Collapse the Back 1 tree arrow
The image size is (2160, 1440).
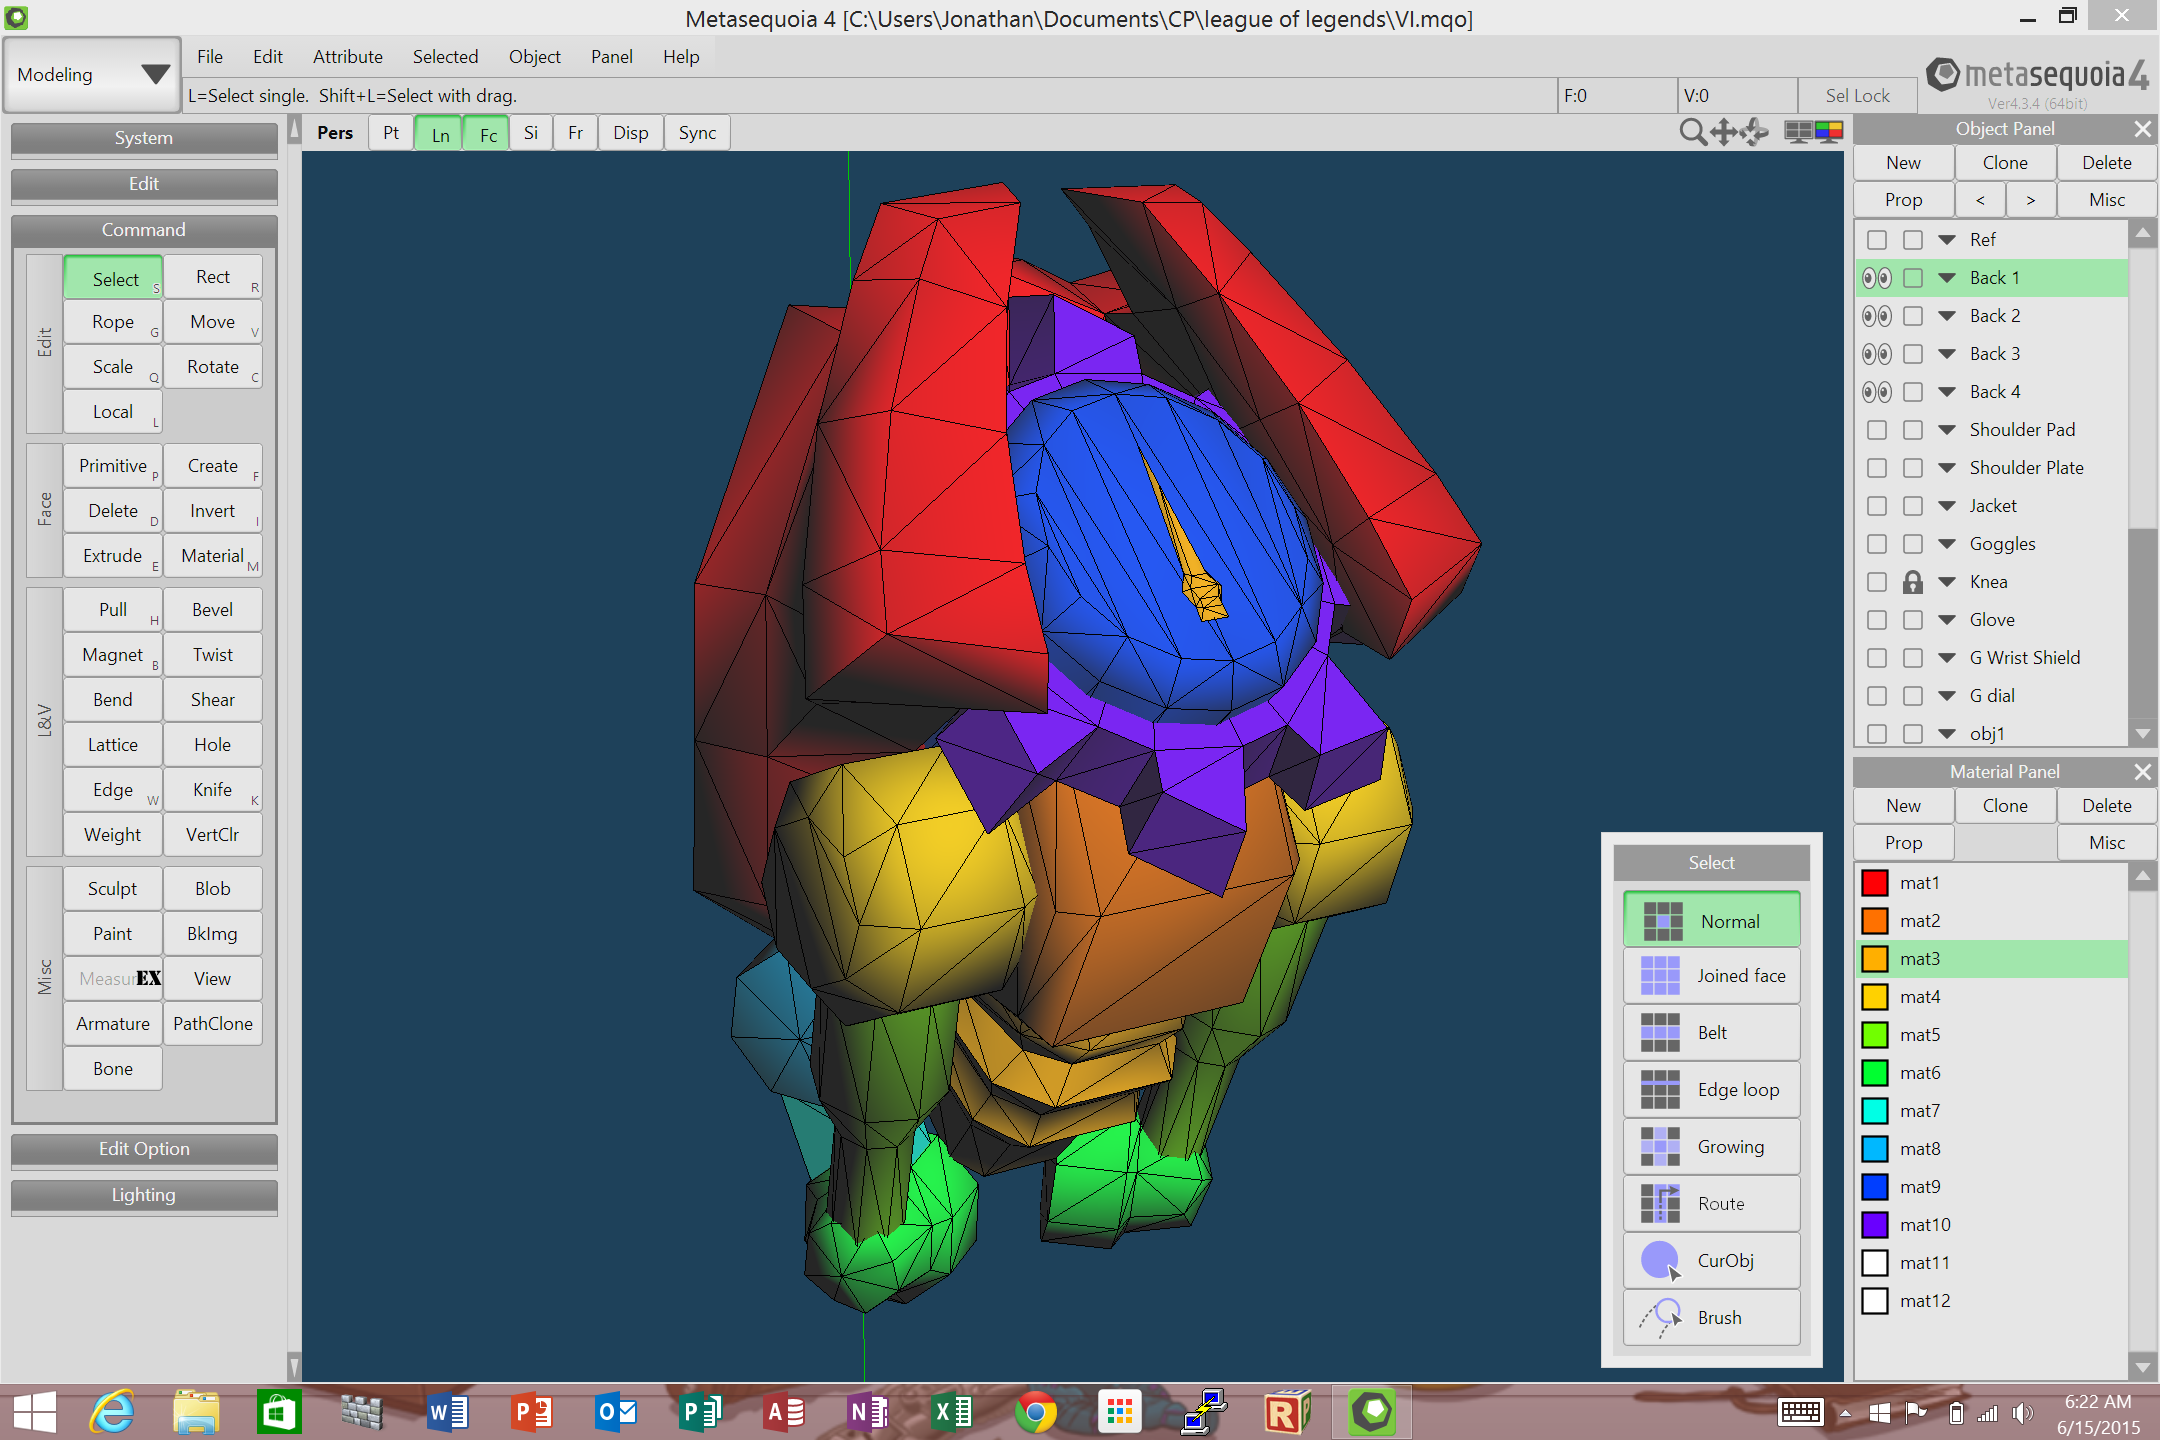tap(1946, 278)
